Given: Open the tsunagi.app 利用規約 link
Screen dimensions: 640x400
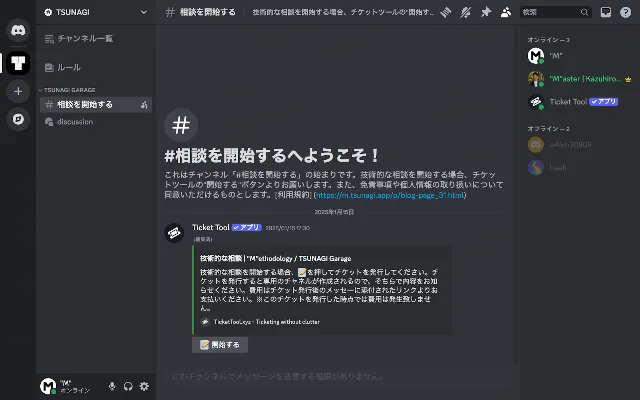Looking at the screenshot, I should pos(390,195).
